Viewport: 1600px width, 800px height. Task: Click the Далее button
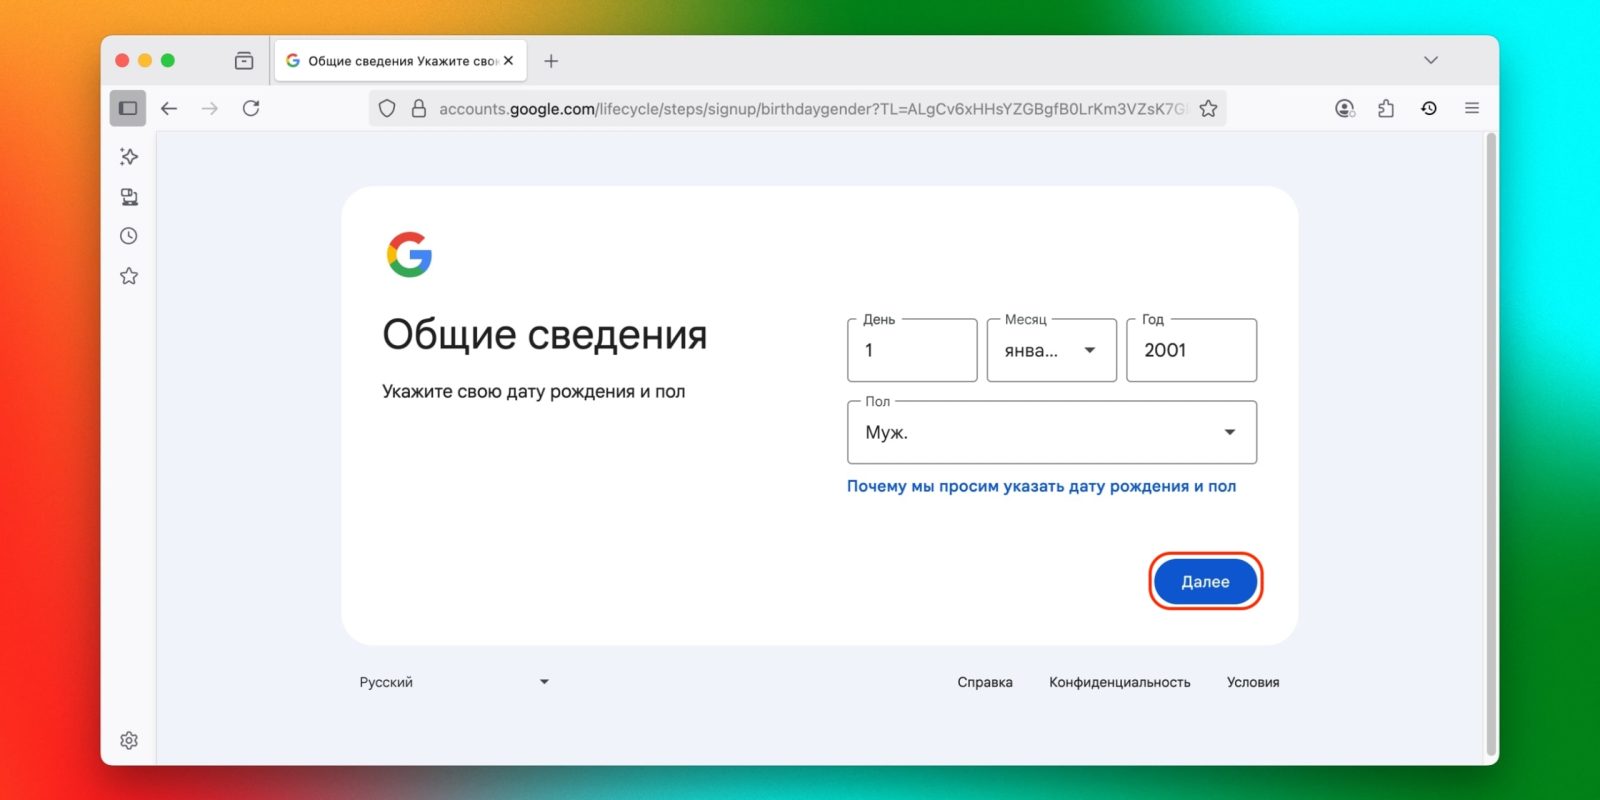pyautogui.click(x=1205, y=582)
